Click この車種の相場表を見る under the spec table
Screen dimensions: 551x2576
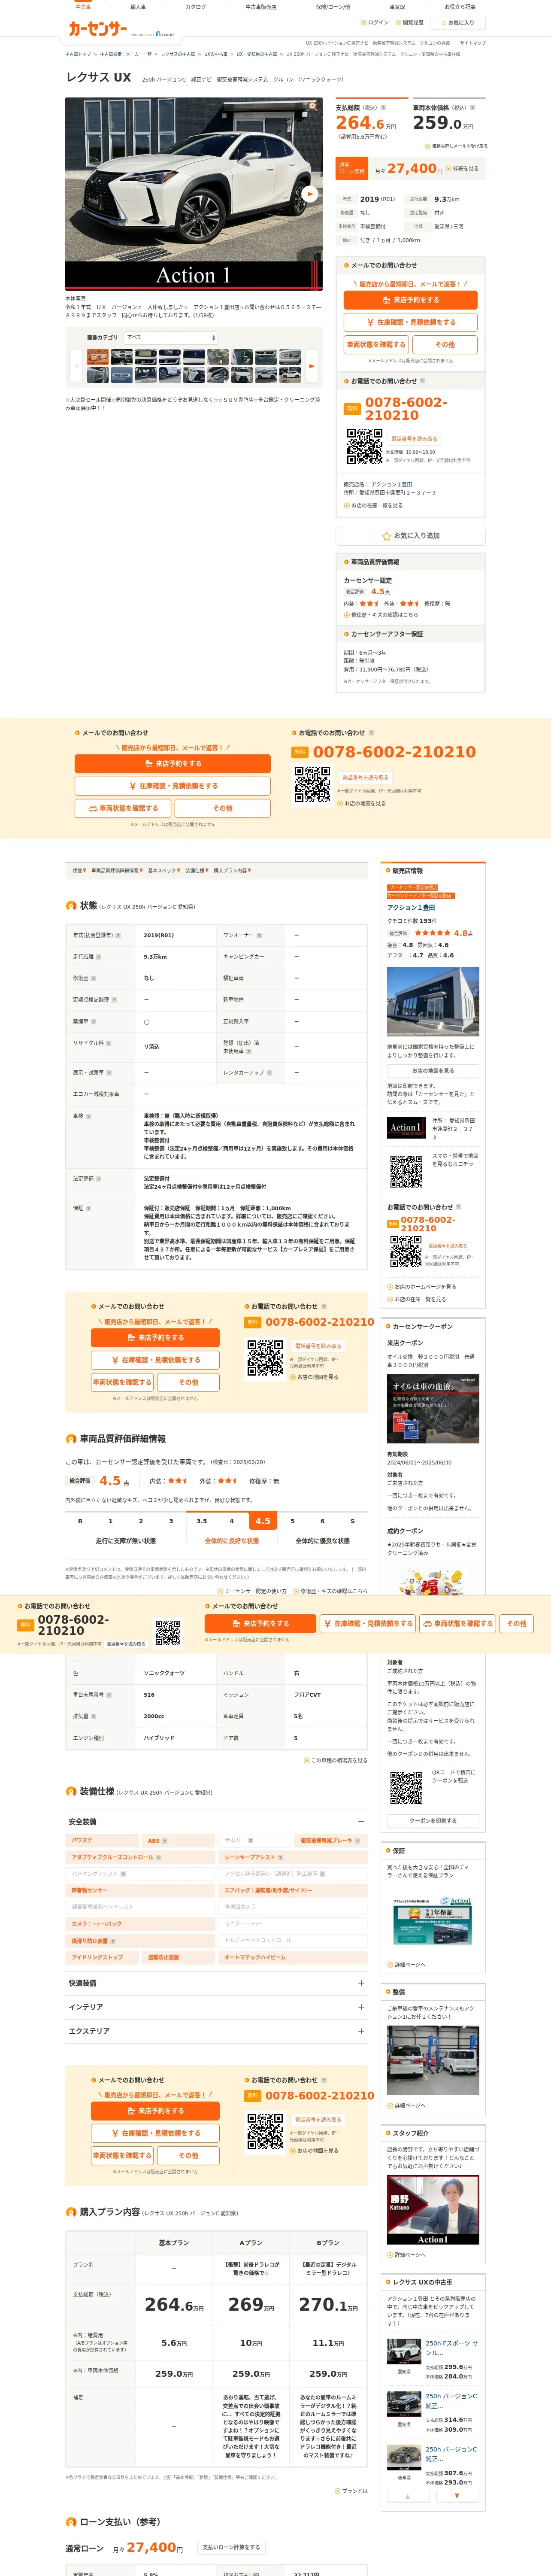tap(336, 1760)
